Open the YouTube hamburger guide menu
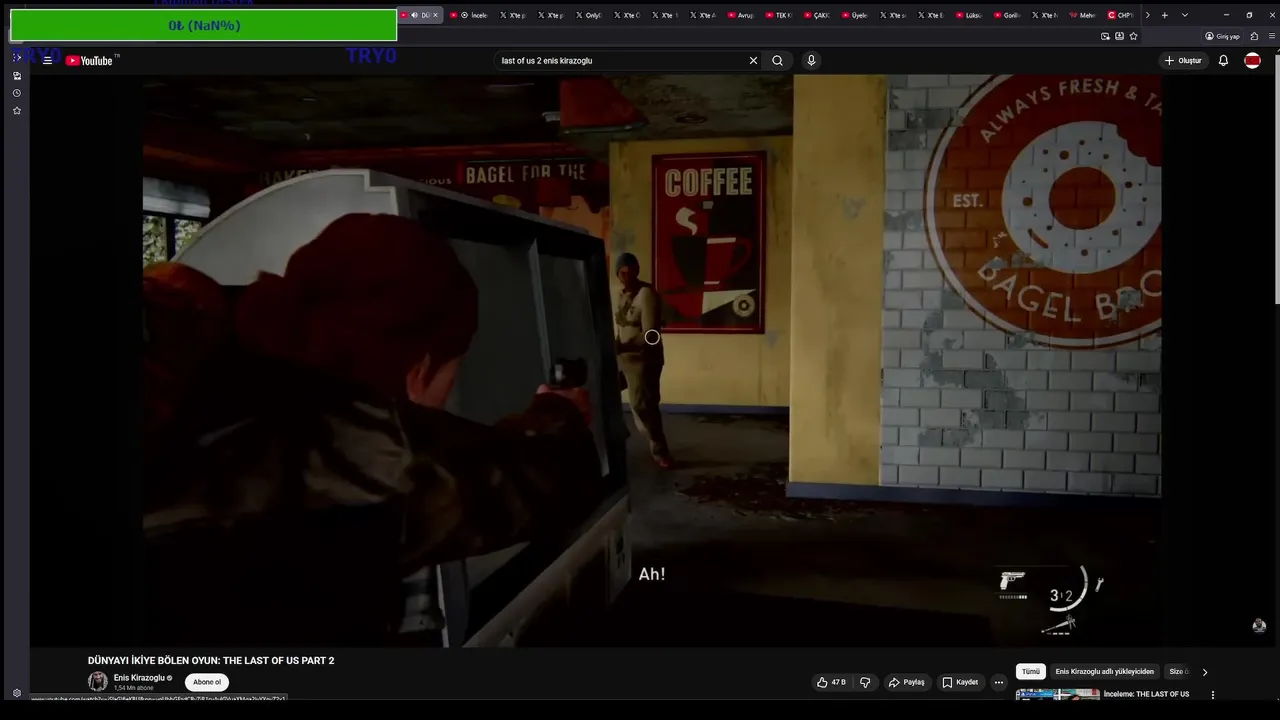This screenshot has height=720, width=1280. (47, 61)
